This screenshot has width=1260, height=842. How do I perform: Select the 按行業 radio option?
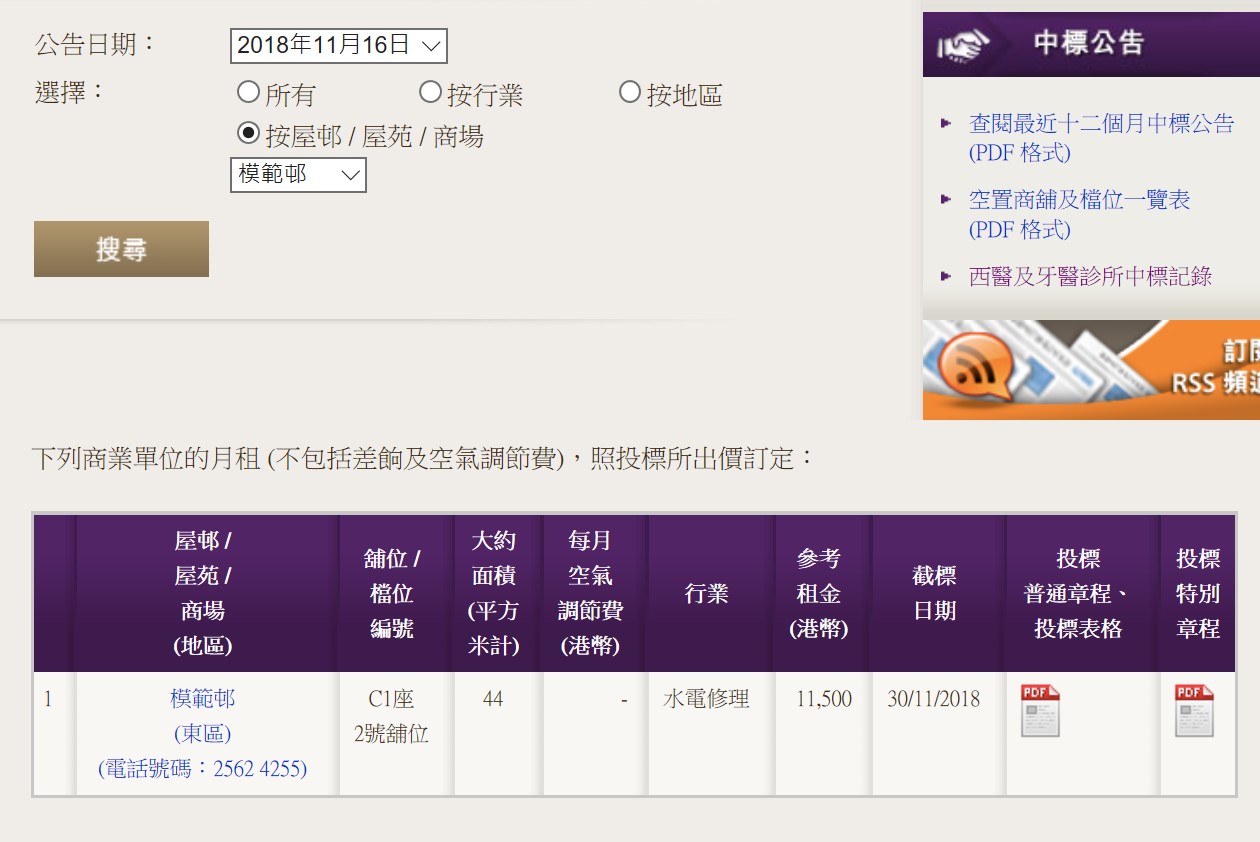tap(430, 93)
